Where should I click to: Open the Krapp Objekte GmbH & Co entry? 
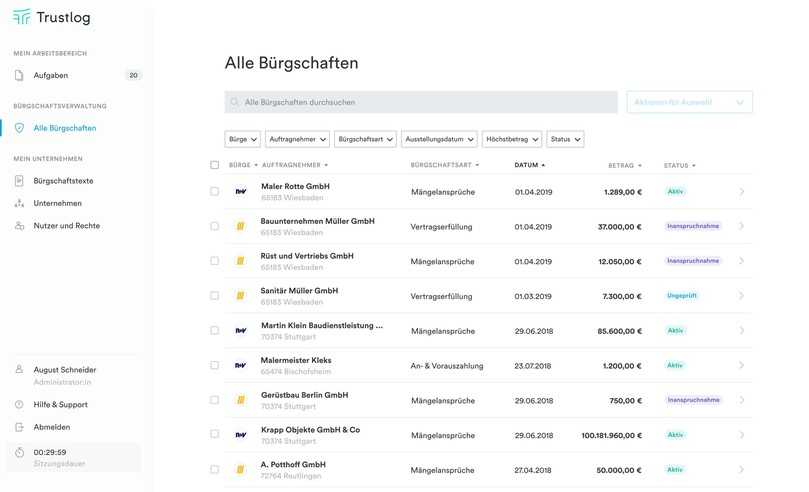[310, 430]
